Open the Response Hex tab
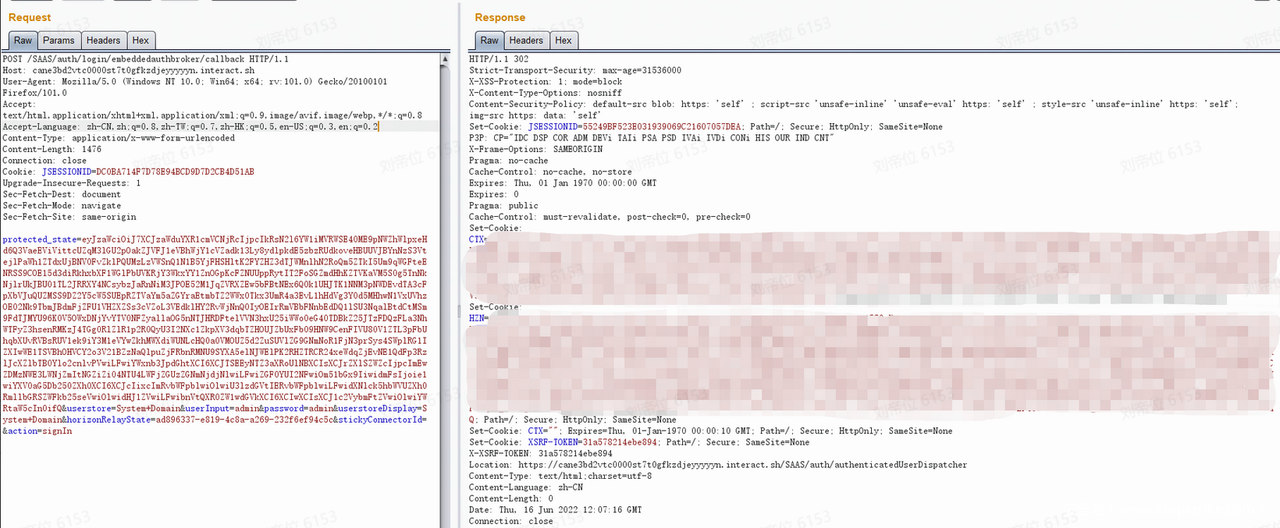This screenshot has height=528, width=1280. coord(564,40)
